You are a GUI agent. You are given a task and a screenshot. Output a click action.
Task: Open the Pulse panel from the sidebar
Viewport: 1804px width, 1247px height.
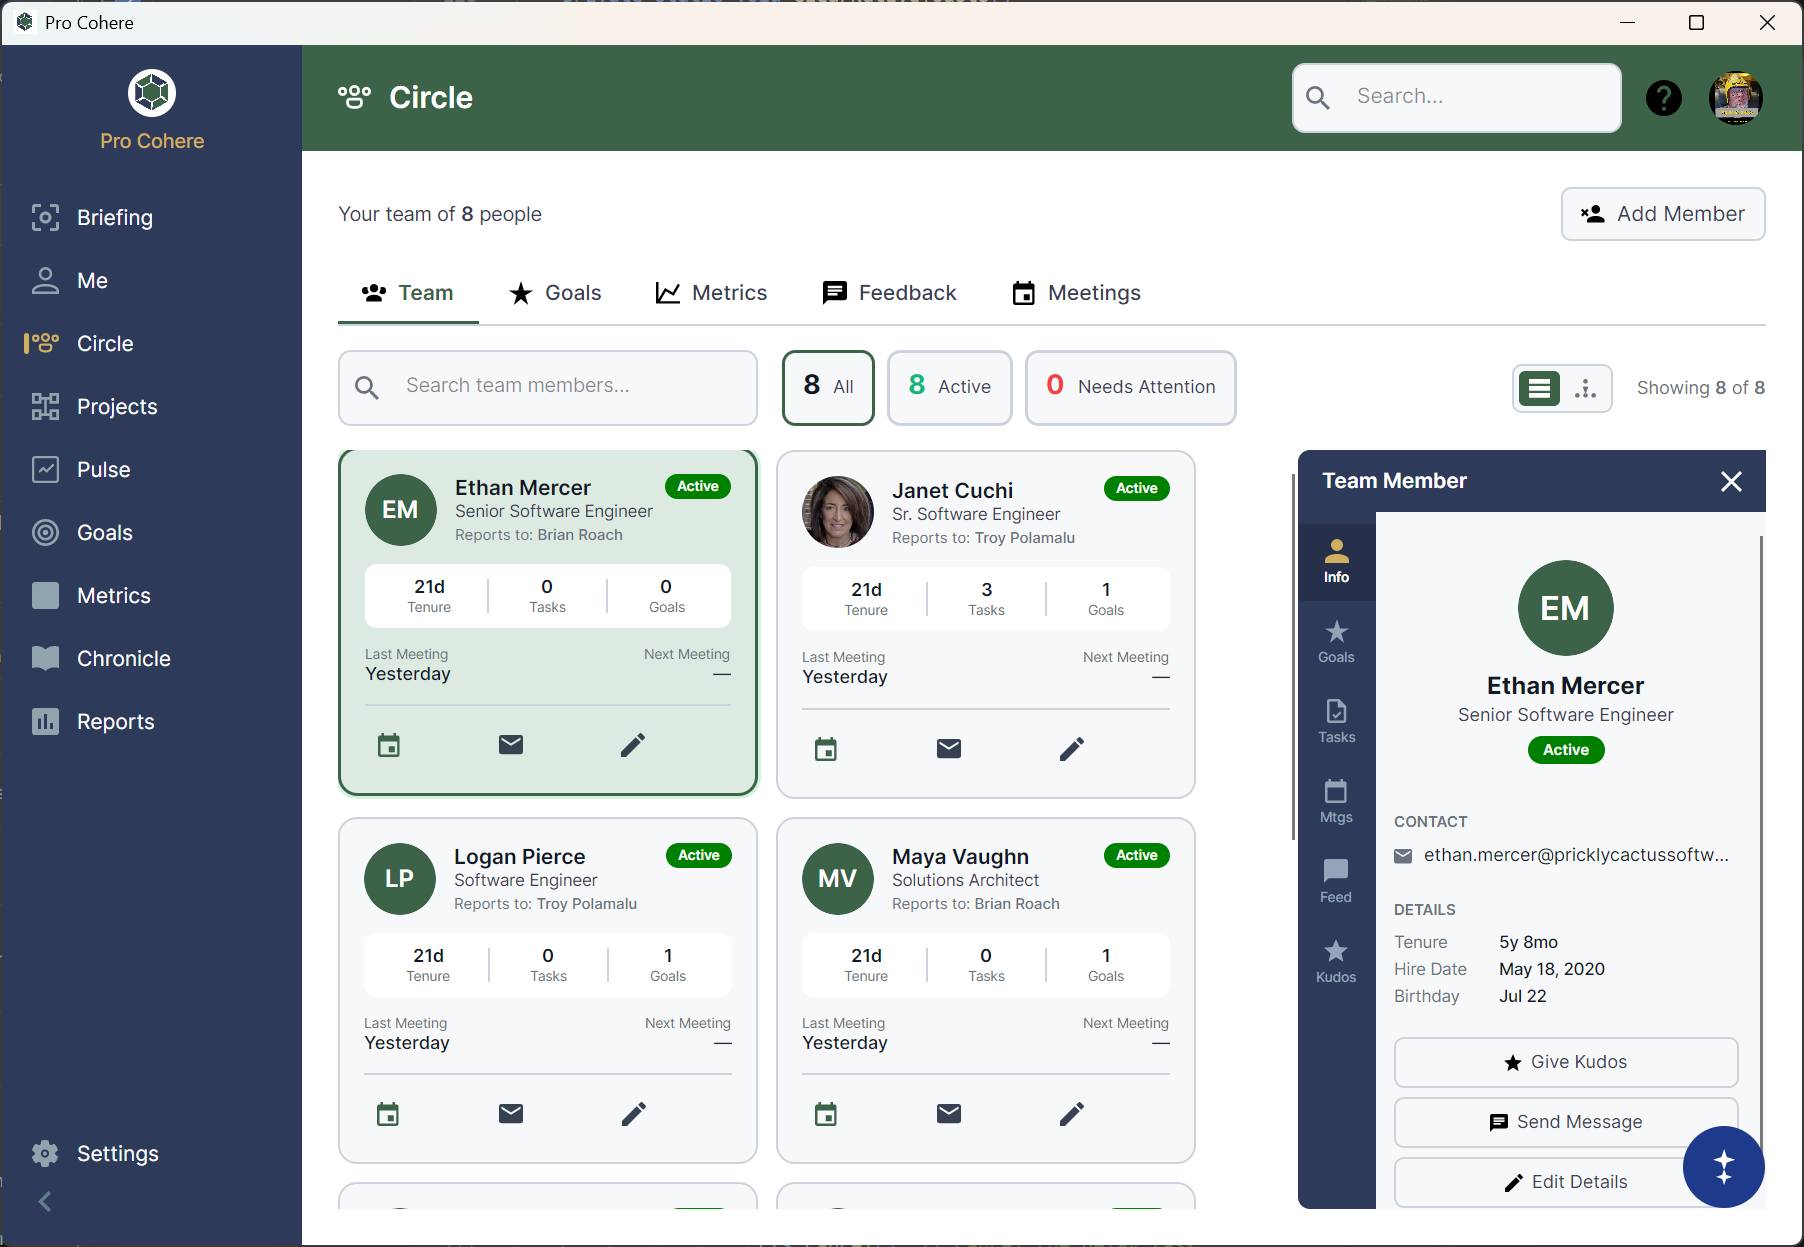pyautogui.click(x=103, y=469)
